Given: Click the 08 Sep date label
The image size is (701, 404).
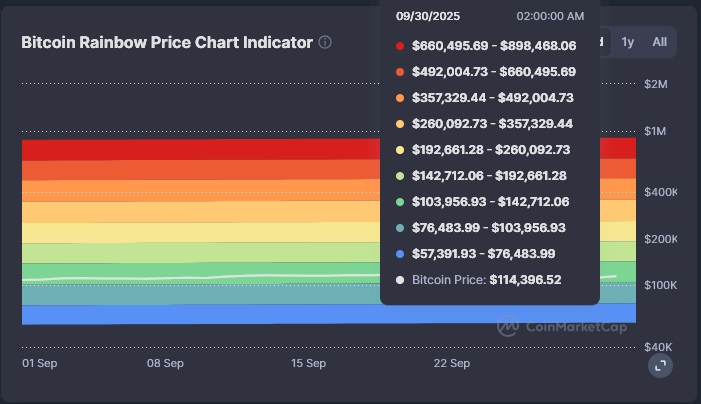Looking at the screenshot, I should click(x=165, y=363).
